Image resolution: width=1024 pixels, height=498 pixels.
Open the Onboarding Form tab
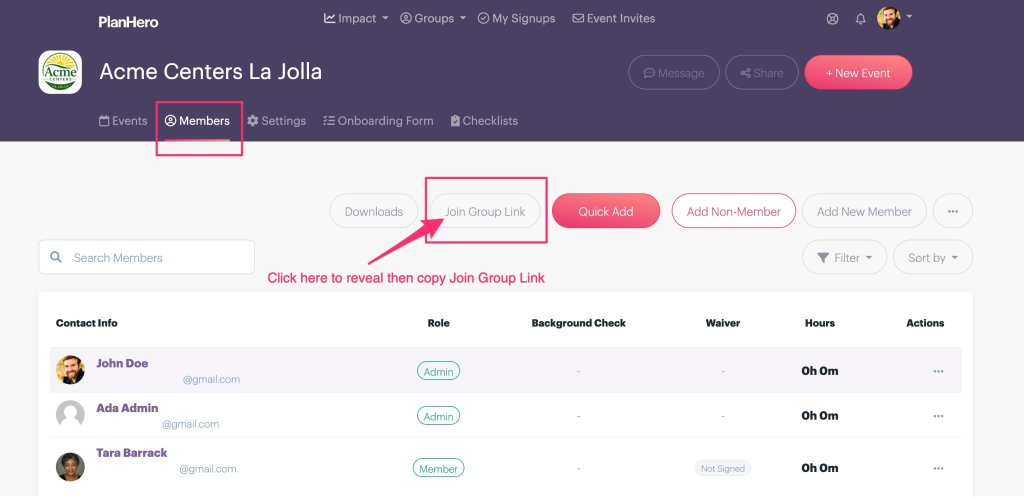click(x=378, y=121)
